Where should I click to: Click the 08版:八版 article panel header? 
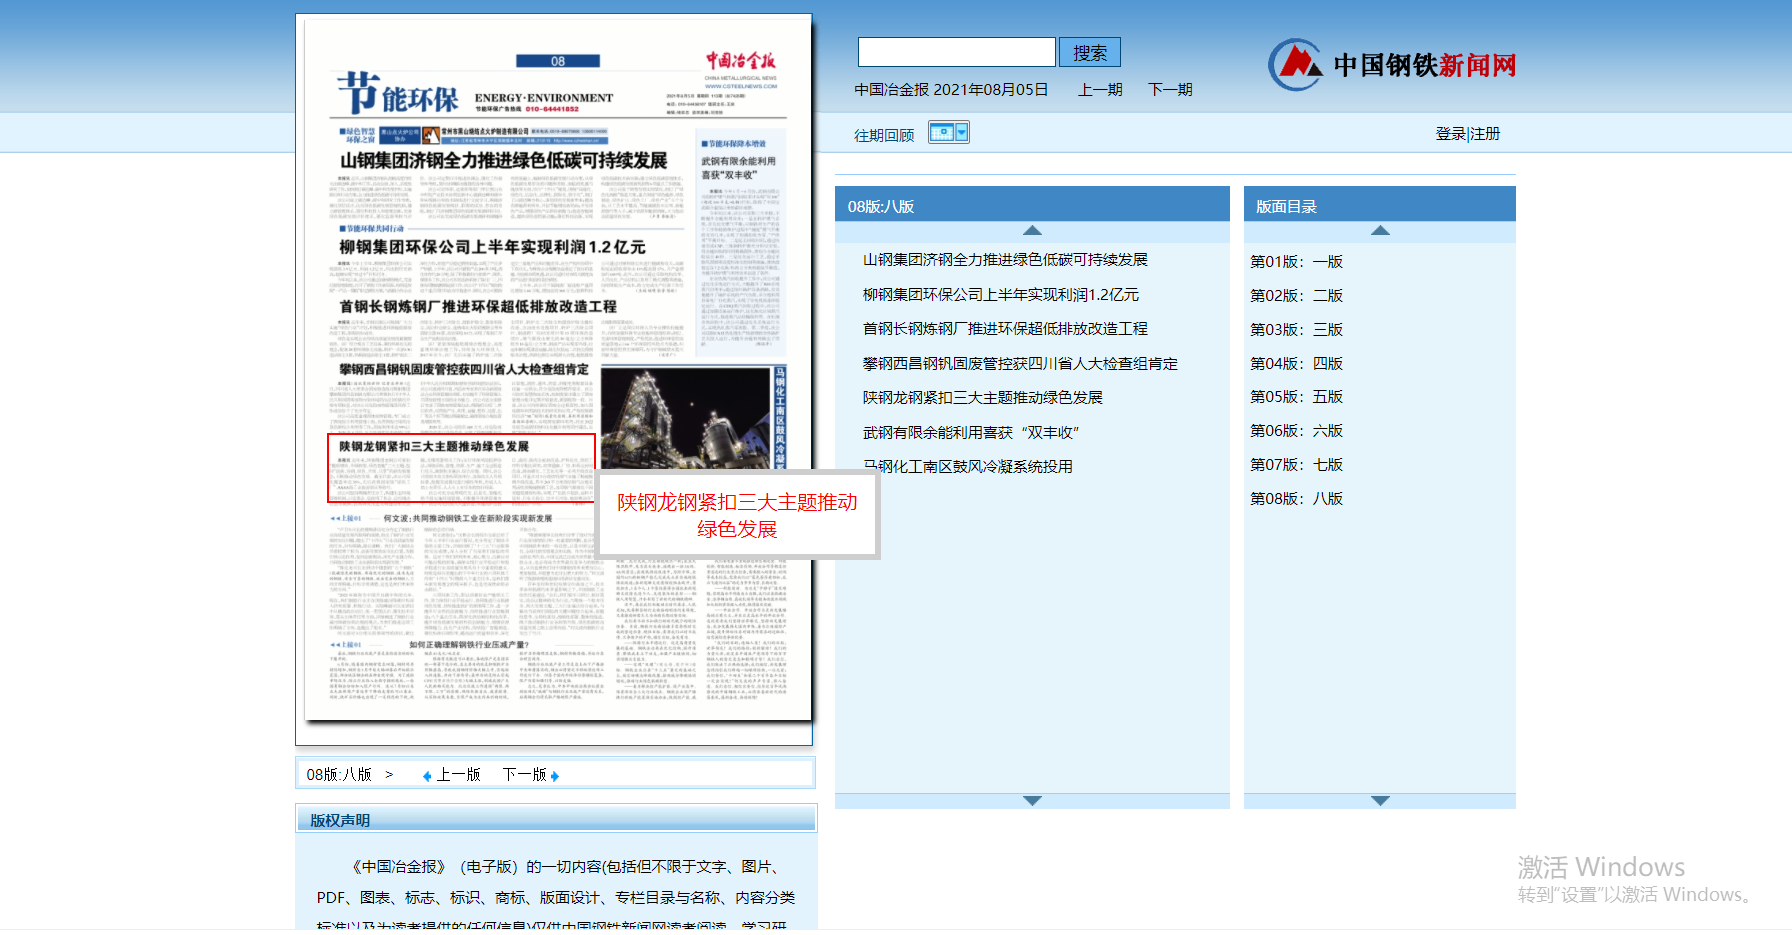pos(1032,206)
